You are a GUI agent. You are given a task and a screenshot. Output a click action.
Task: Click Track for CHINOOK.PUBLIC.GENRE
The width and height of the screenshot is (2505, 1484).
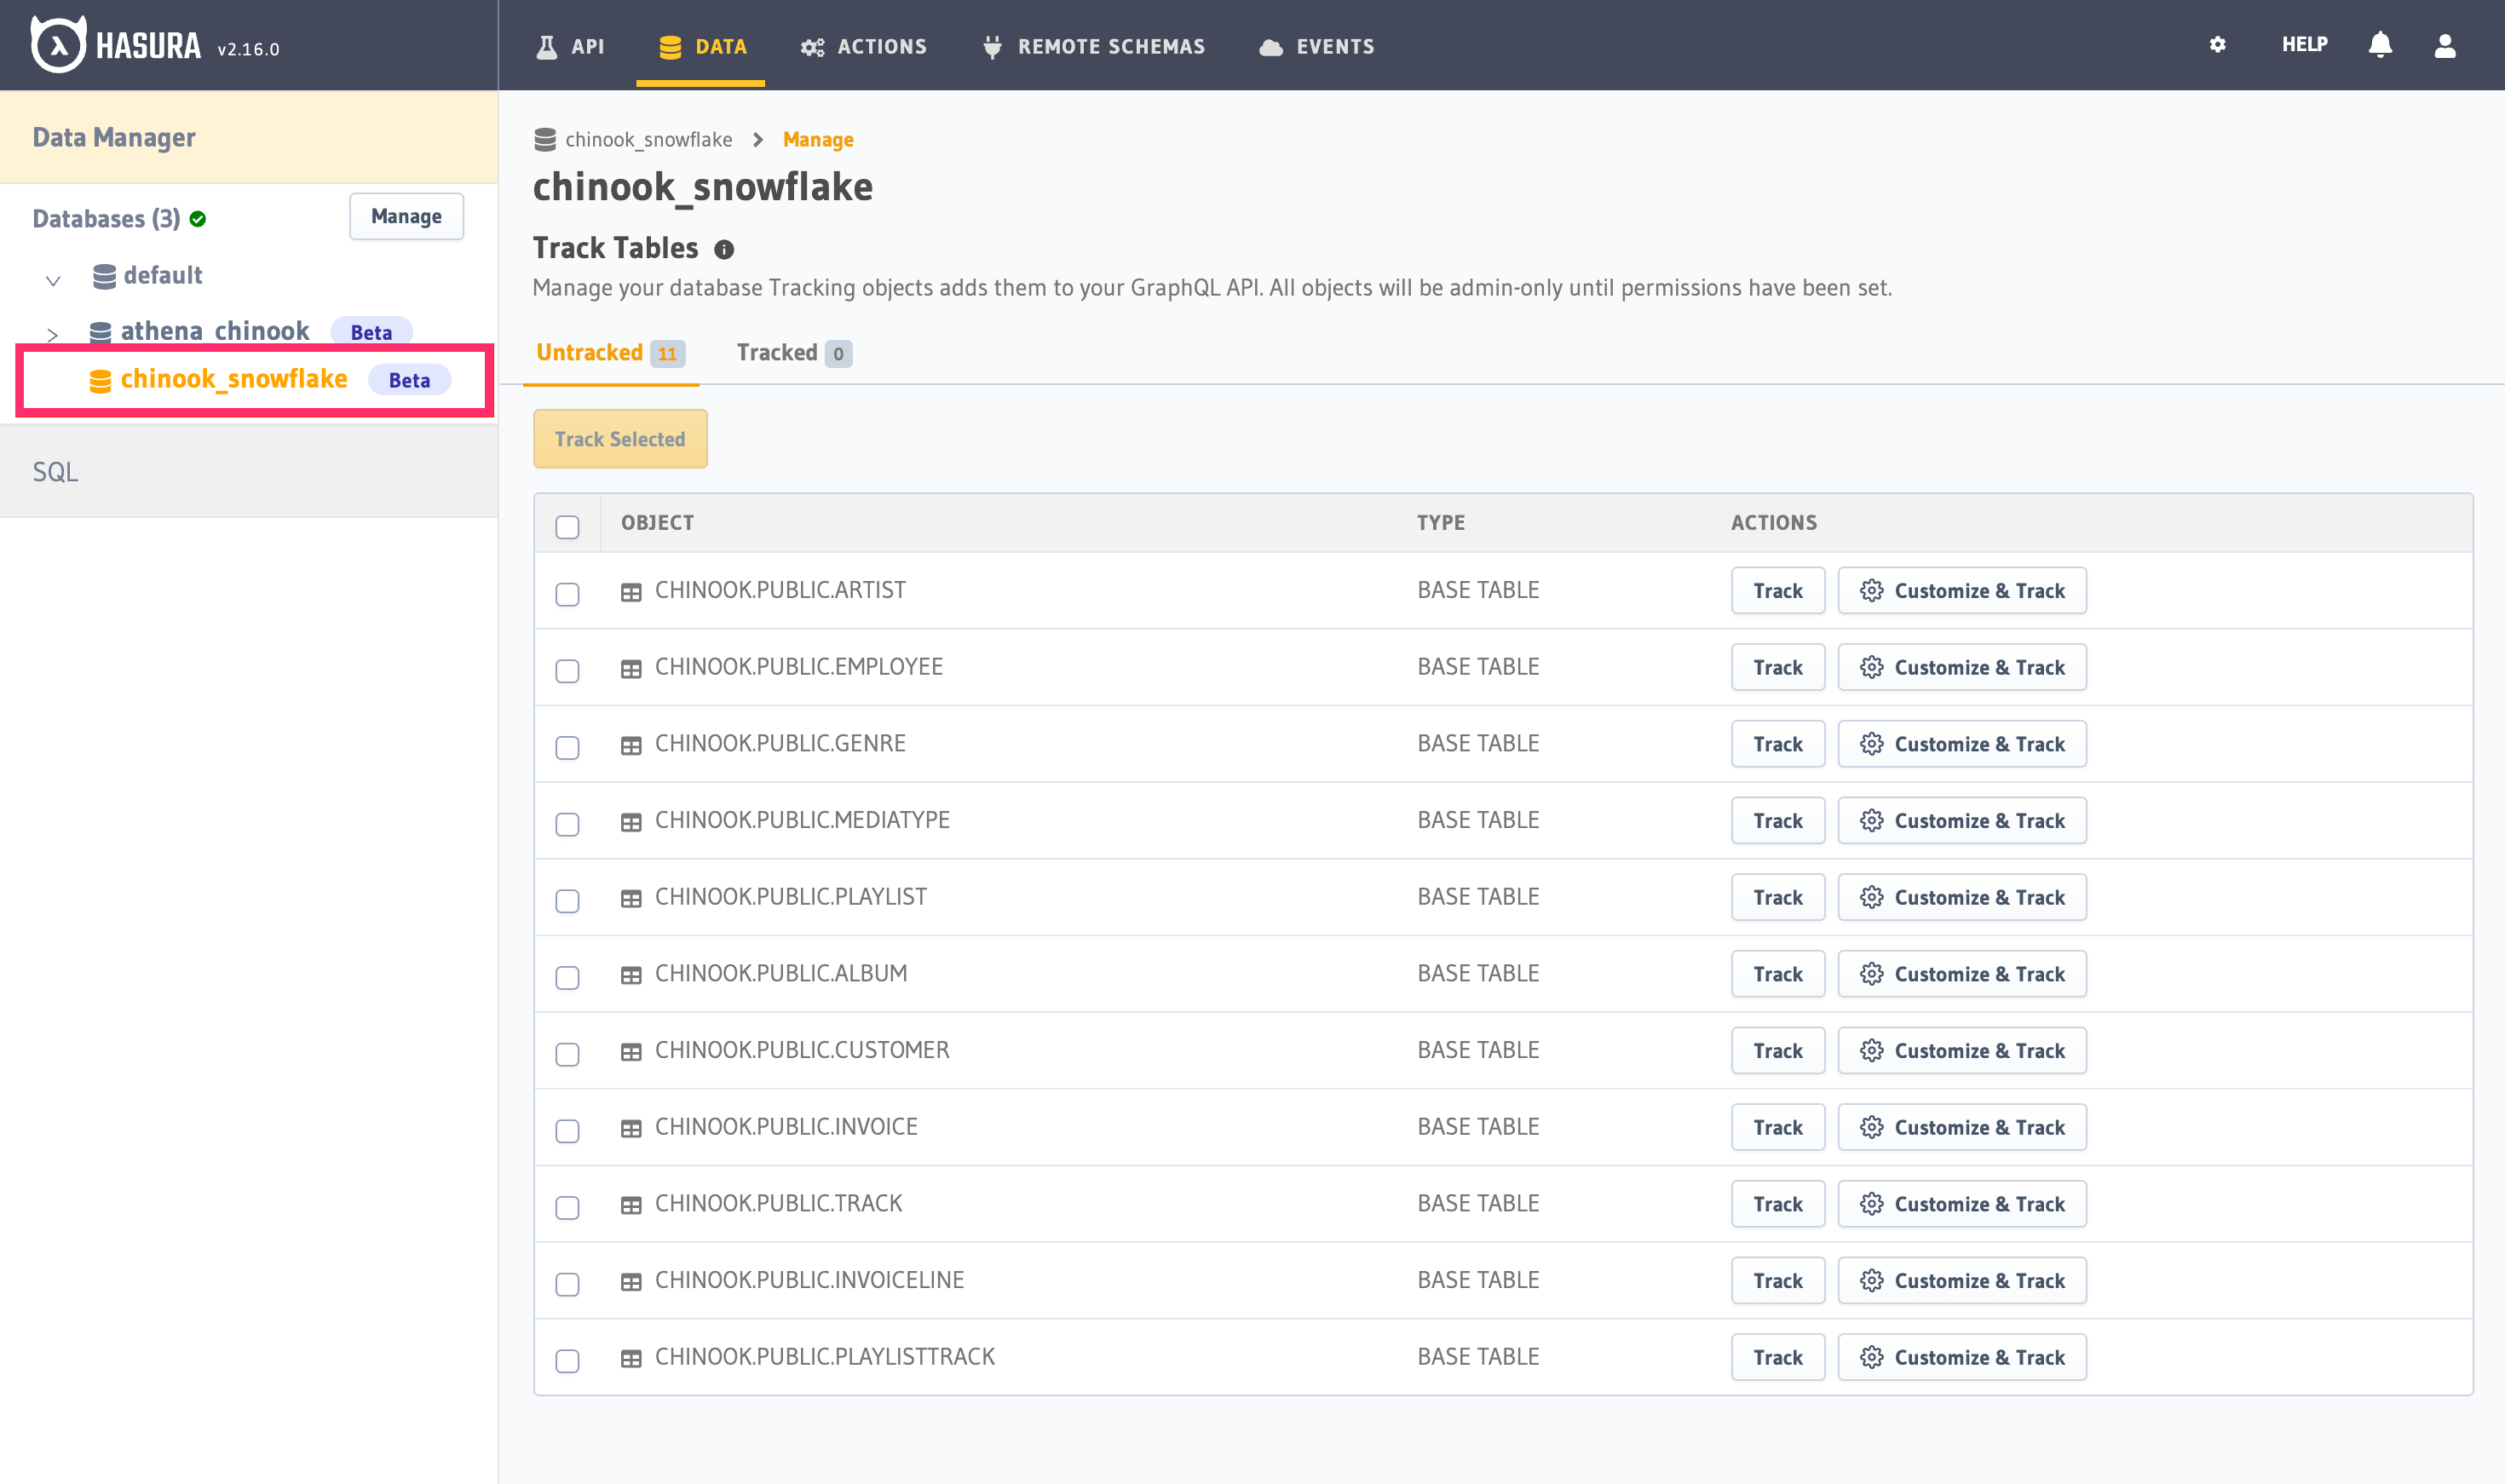coord(1777,744)
